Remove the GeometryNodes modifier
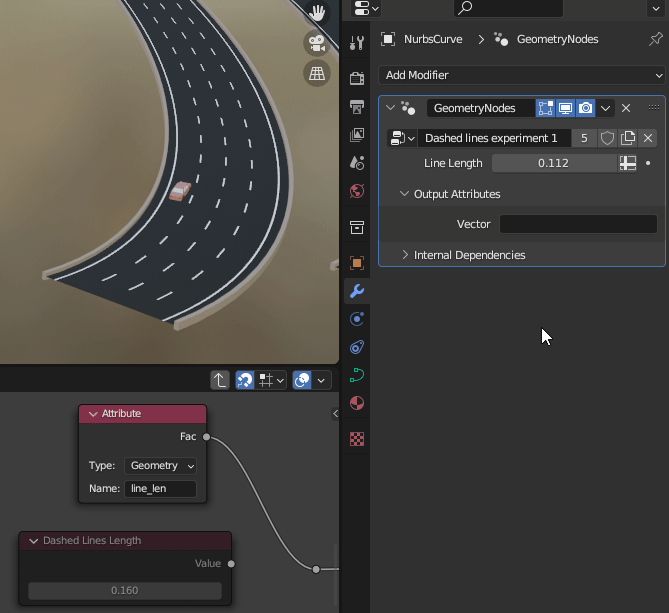The image size is (669, 613). tap(625, 108)
